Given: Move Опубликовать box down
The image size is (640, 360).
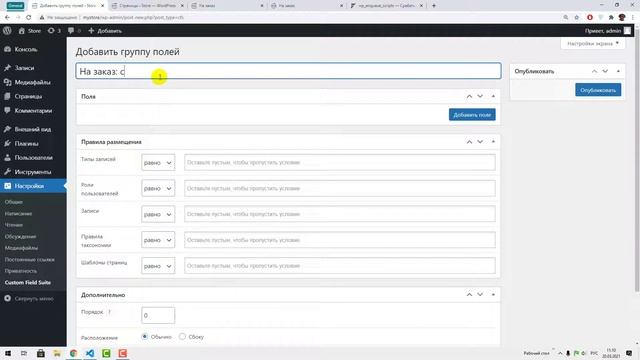Looking at the screenshot, I should tap(605, 71).
